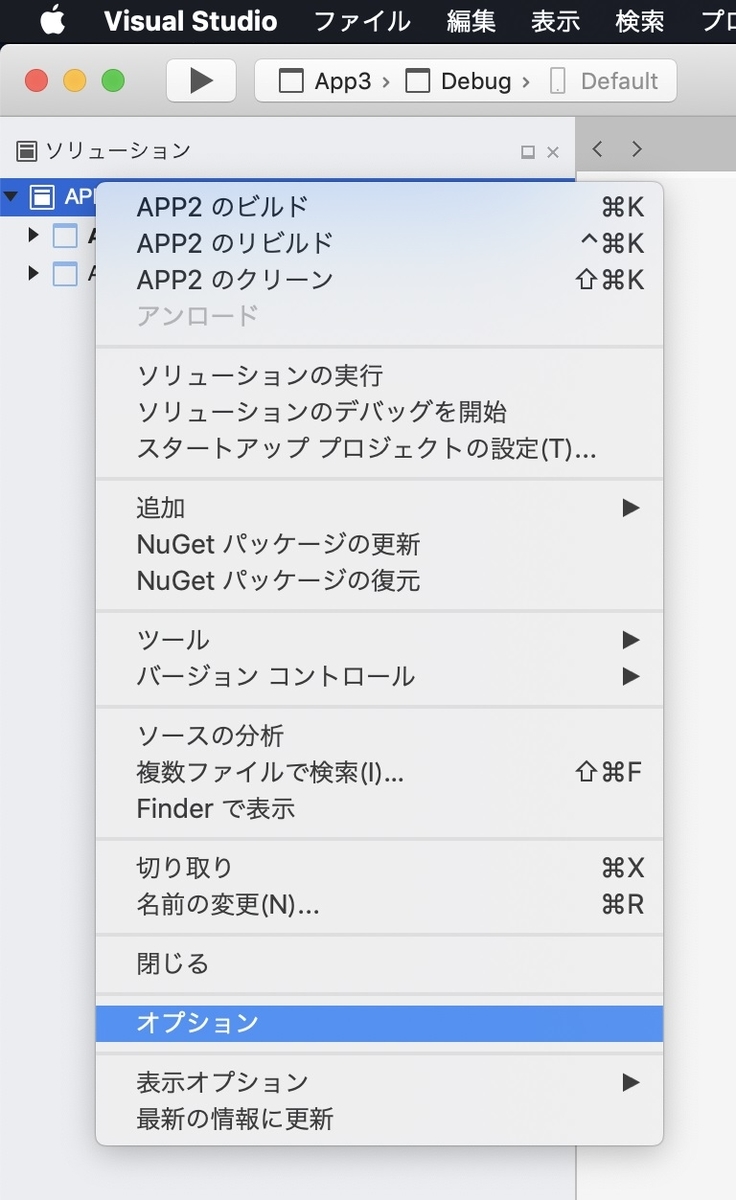This screenshot has width=736, height=1200.
Task: Open the ファイル menu
Action: pos(362,21)
